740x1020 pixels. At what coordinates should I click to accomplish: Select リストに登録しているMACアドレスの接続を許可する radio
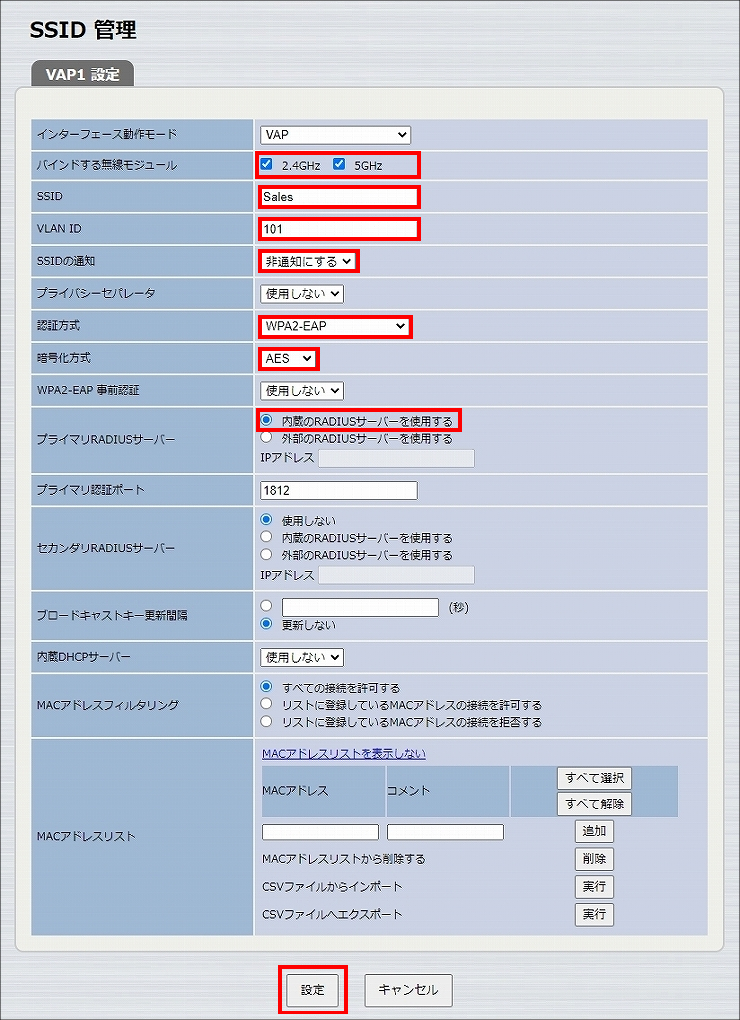(266, 704)
